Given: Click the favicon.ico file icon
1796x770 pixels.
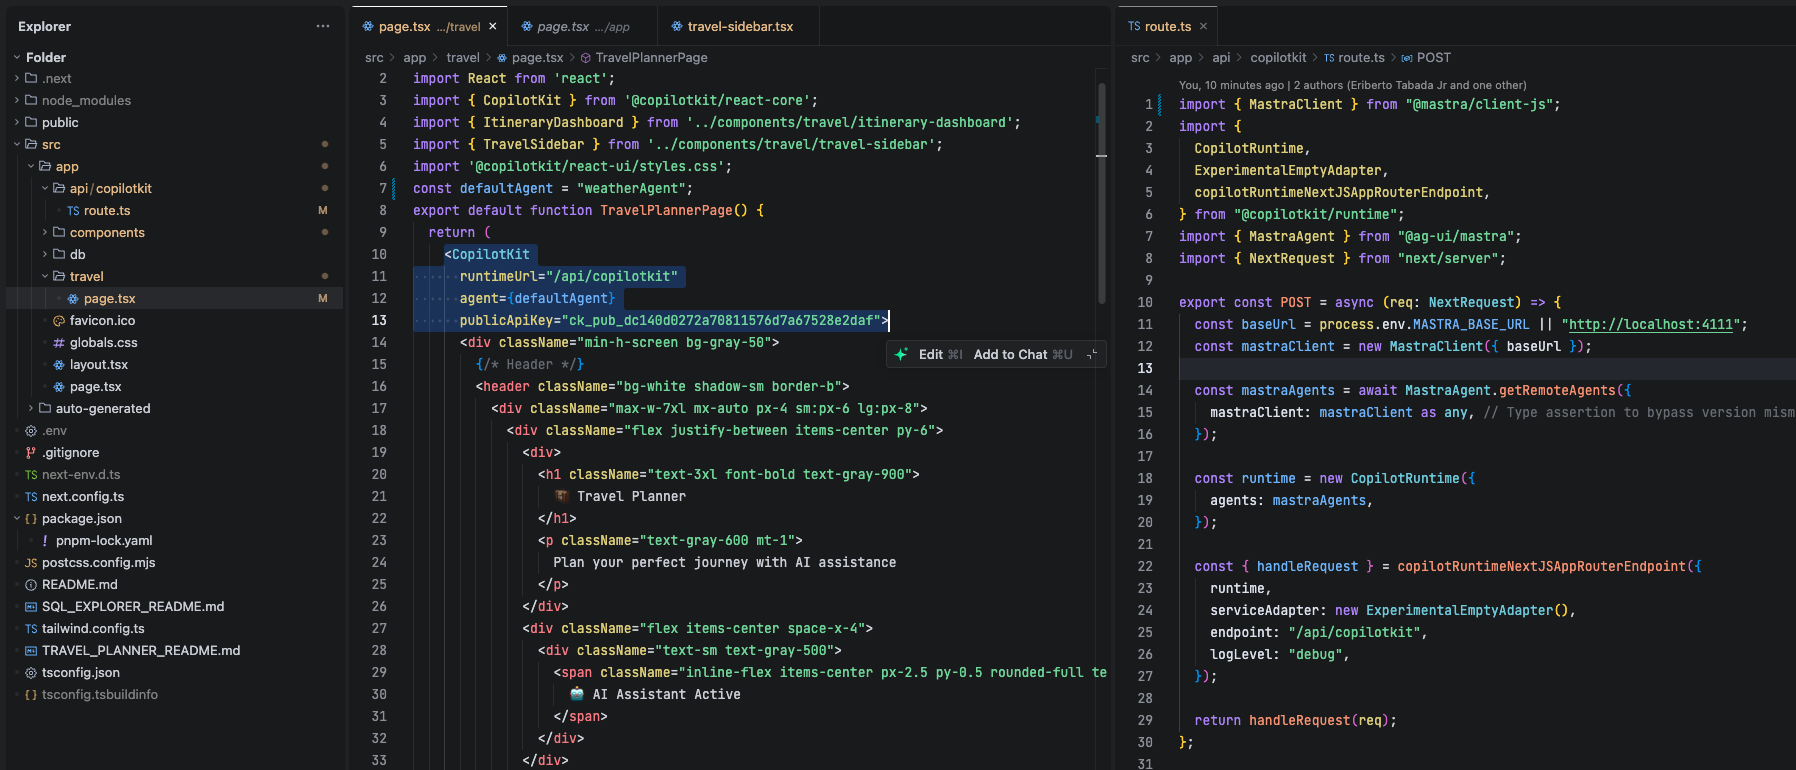Looking at the screenshot, I should [59, 321].
